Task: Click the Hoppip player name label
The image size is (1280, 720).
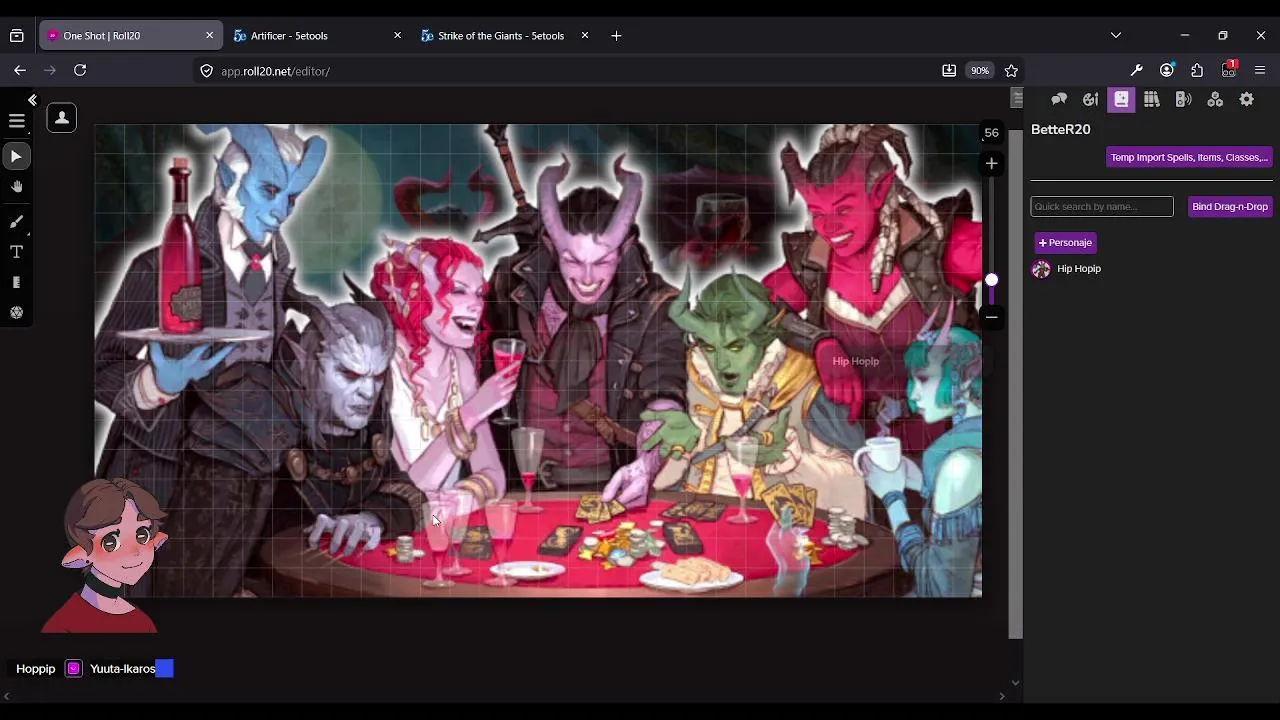Action: click(x=36, y=669)
